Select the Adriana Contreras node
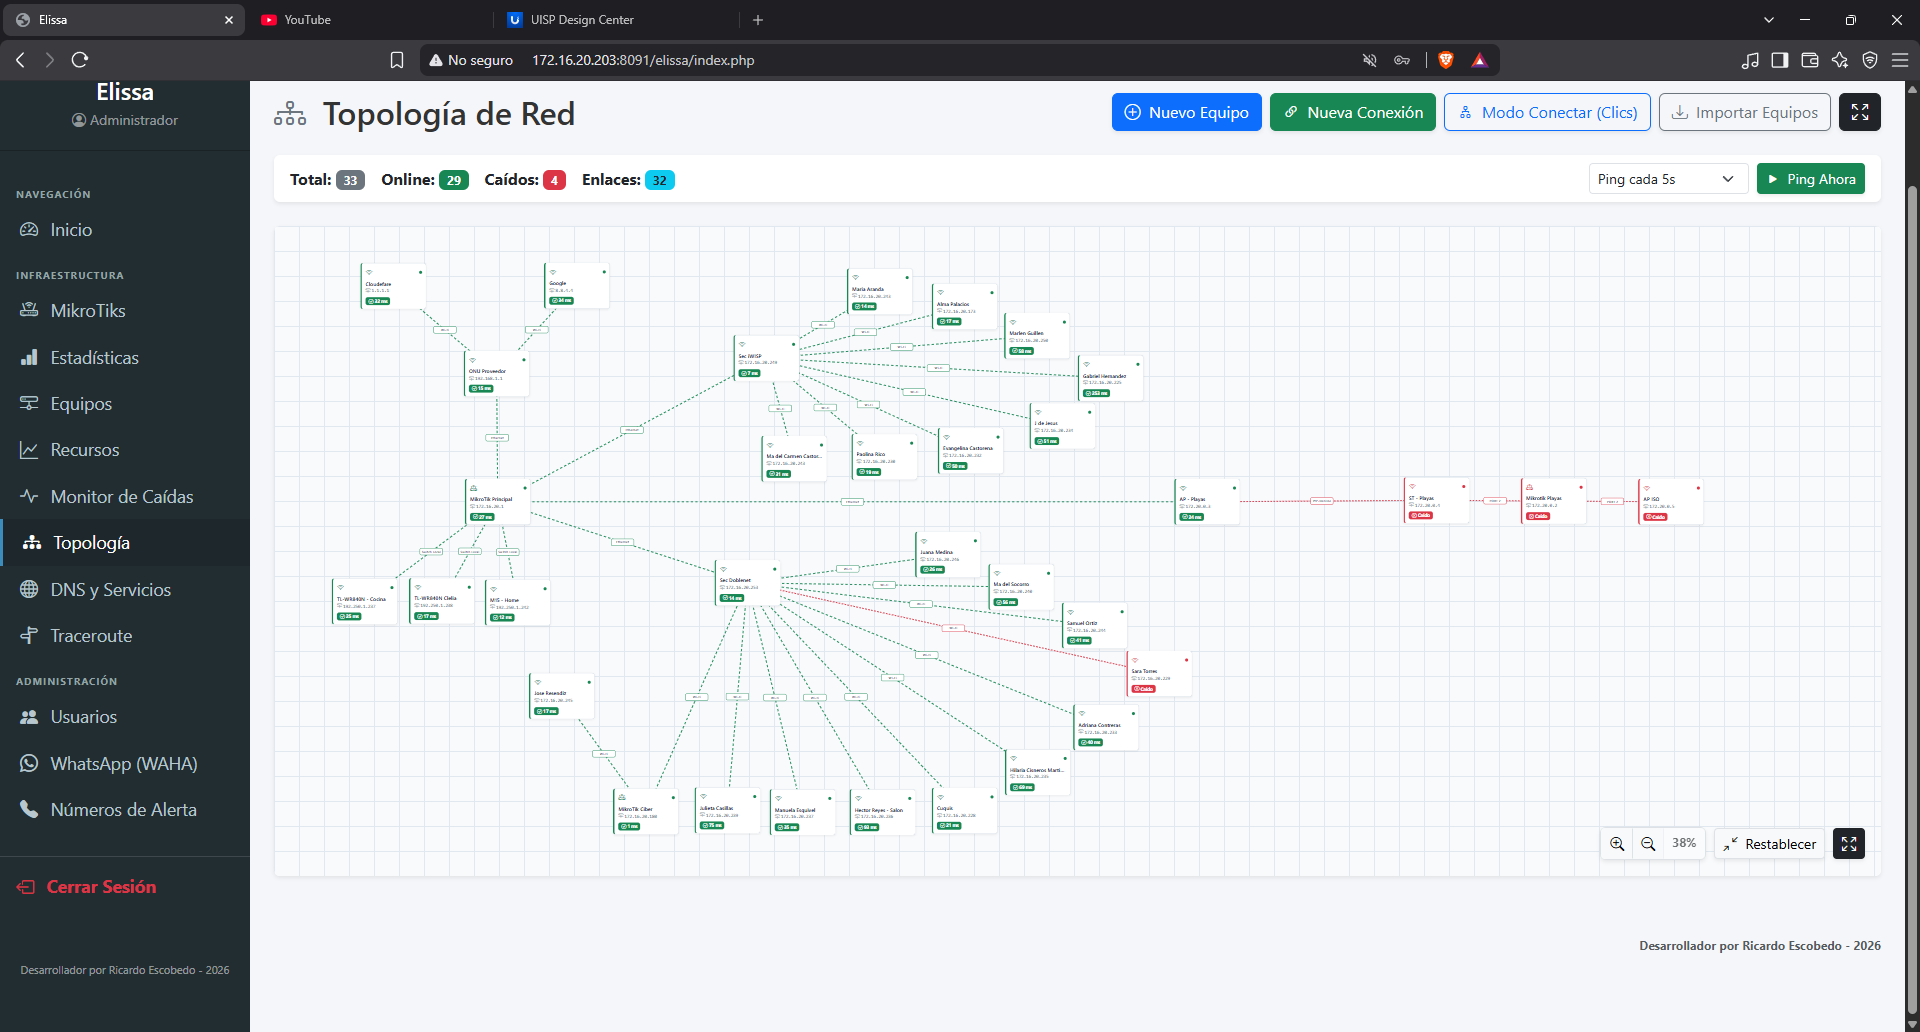Image resolution: width=1920 pixels, height=1032 pixels. pos(1106,728)
